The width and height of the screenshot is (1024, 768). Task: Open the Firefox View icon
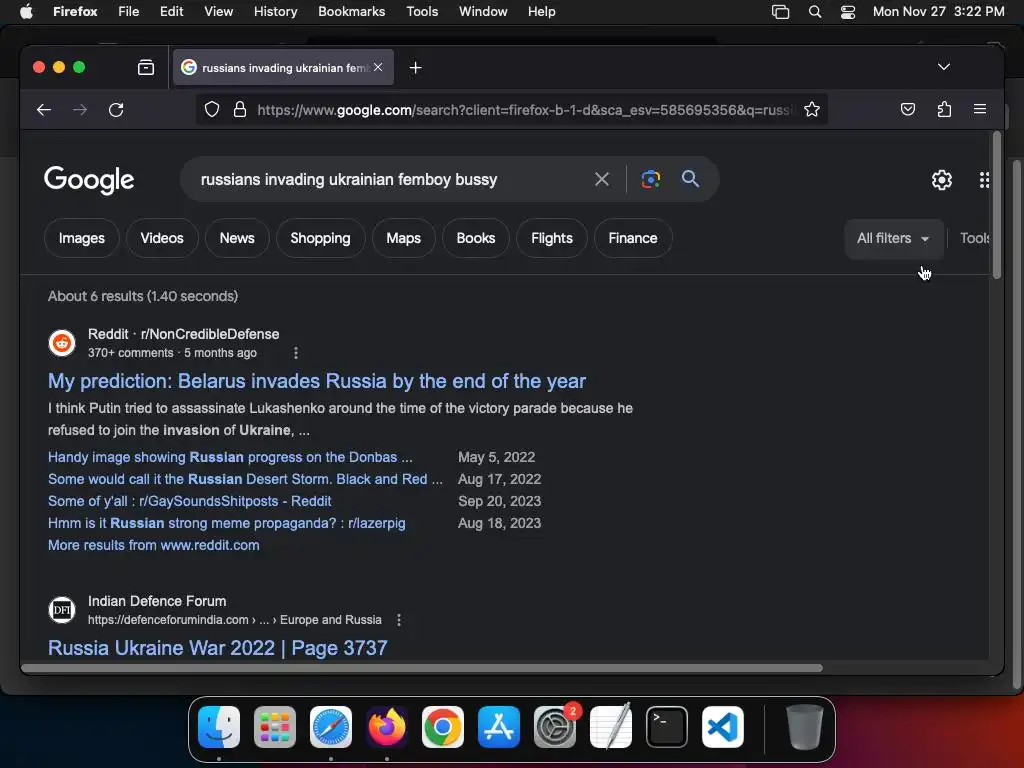click(x=146, y=67)
